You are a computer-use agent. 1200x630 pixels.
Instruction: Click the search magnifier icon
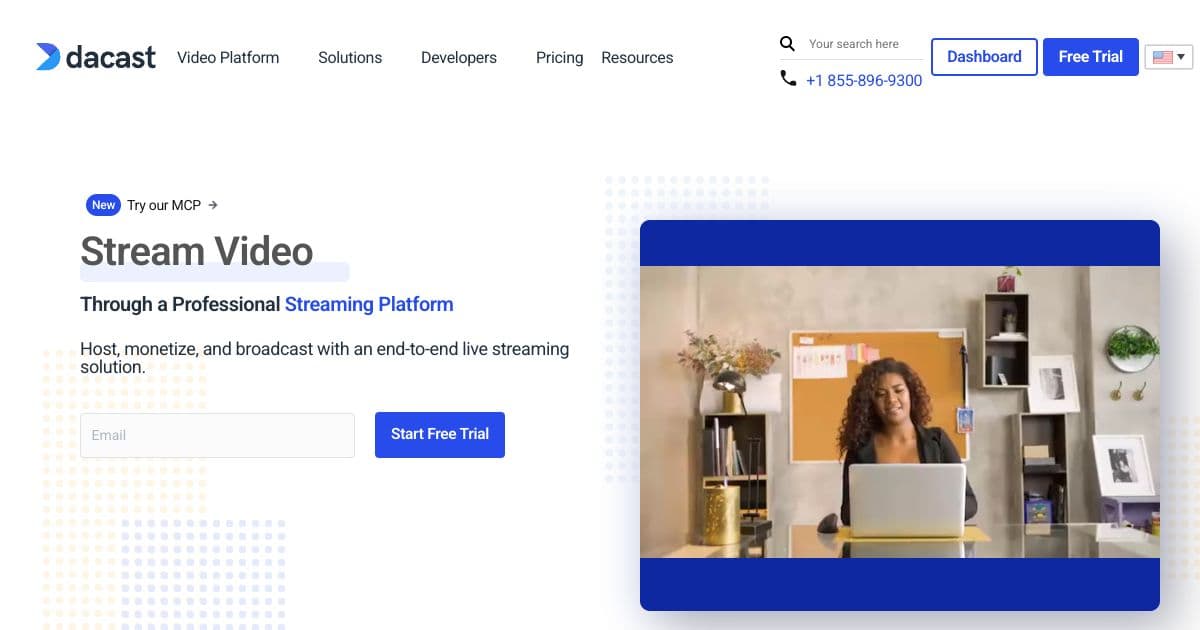787,44
